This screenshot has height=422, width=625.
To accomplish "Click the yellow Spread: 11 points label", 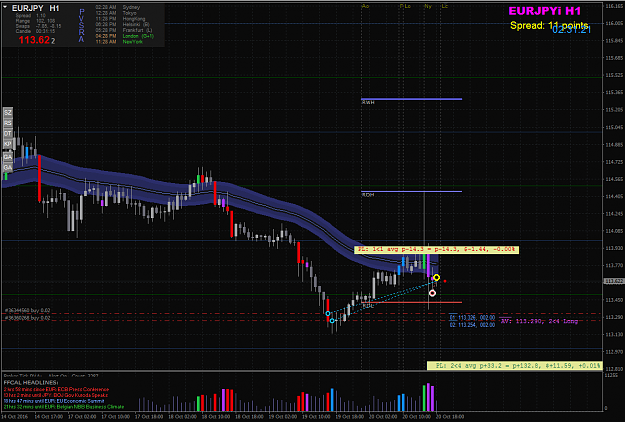I will point(549,26).
